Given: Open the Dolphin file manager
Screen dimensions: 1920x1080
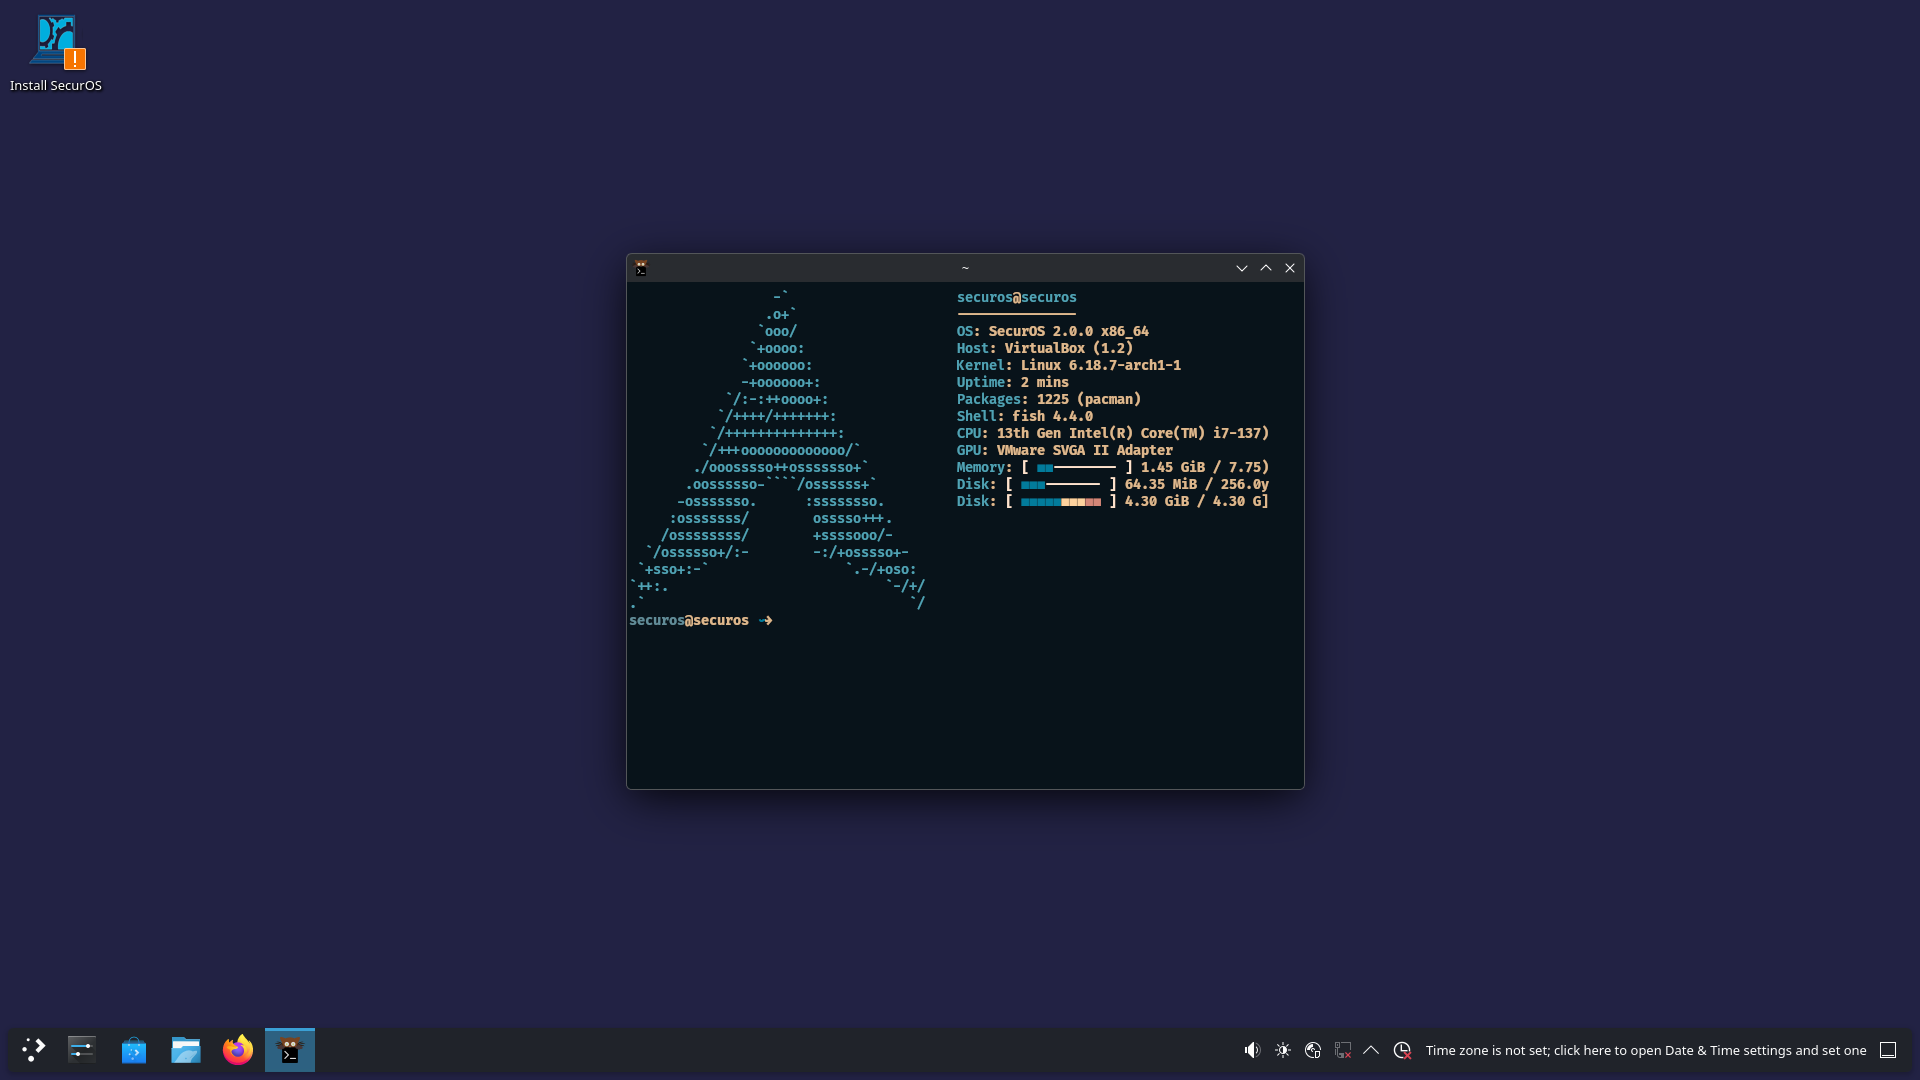Looking at the screenshot, I should pyautogui.click(x=185, y=1050).
